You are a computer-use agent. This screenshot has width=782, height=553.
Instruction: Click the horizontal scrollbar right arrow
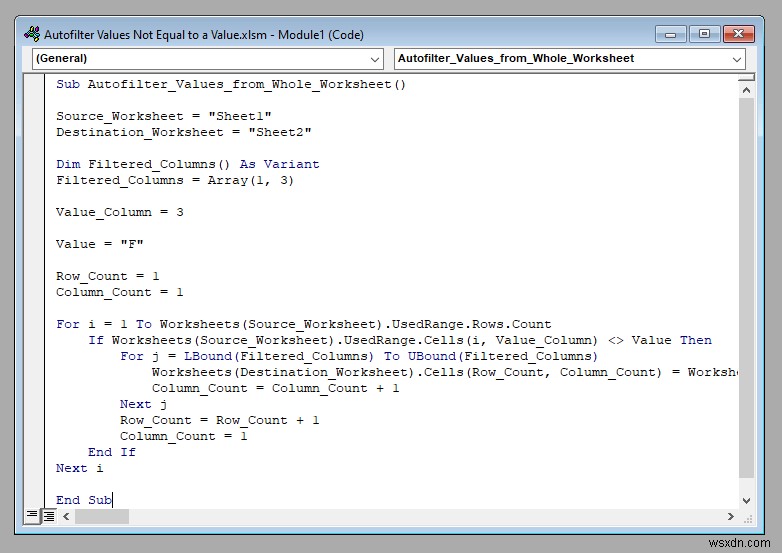pyautogui.click(x=731, y=516)
